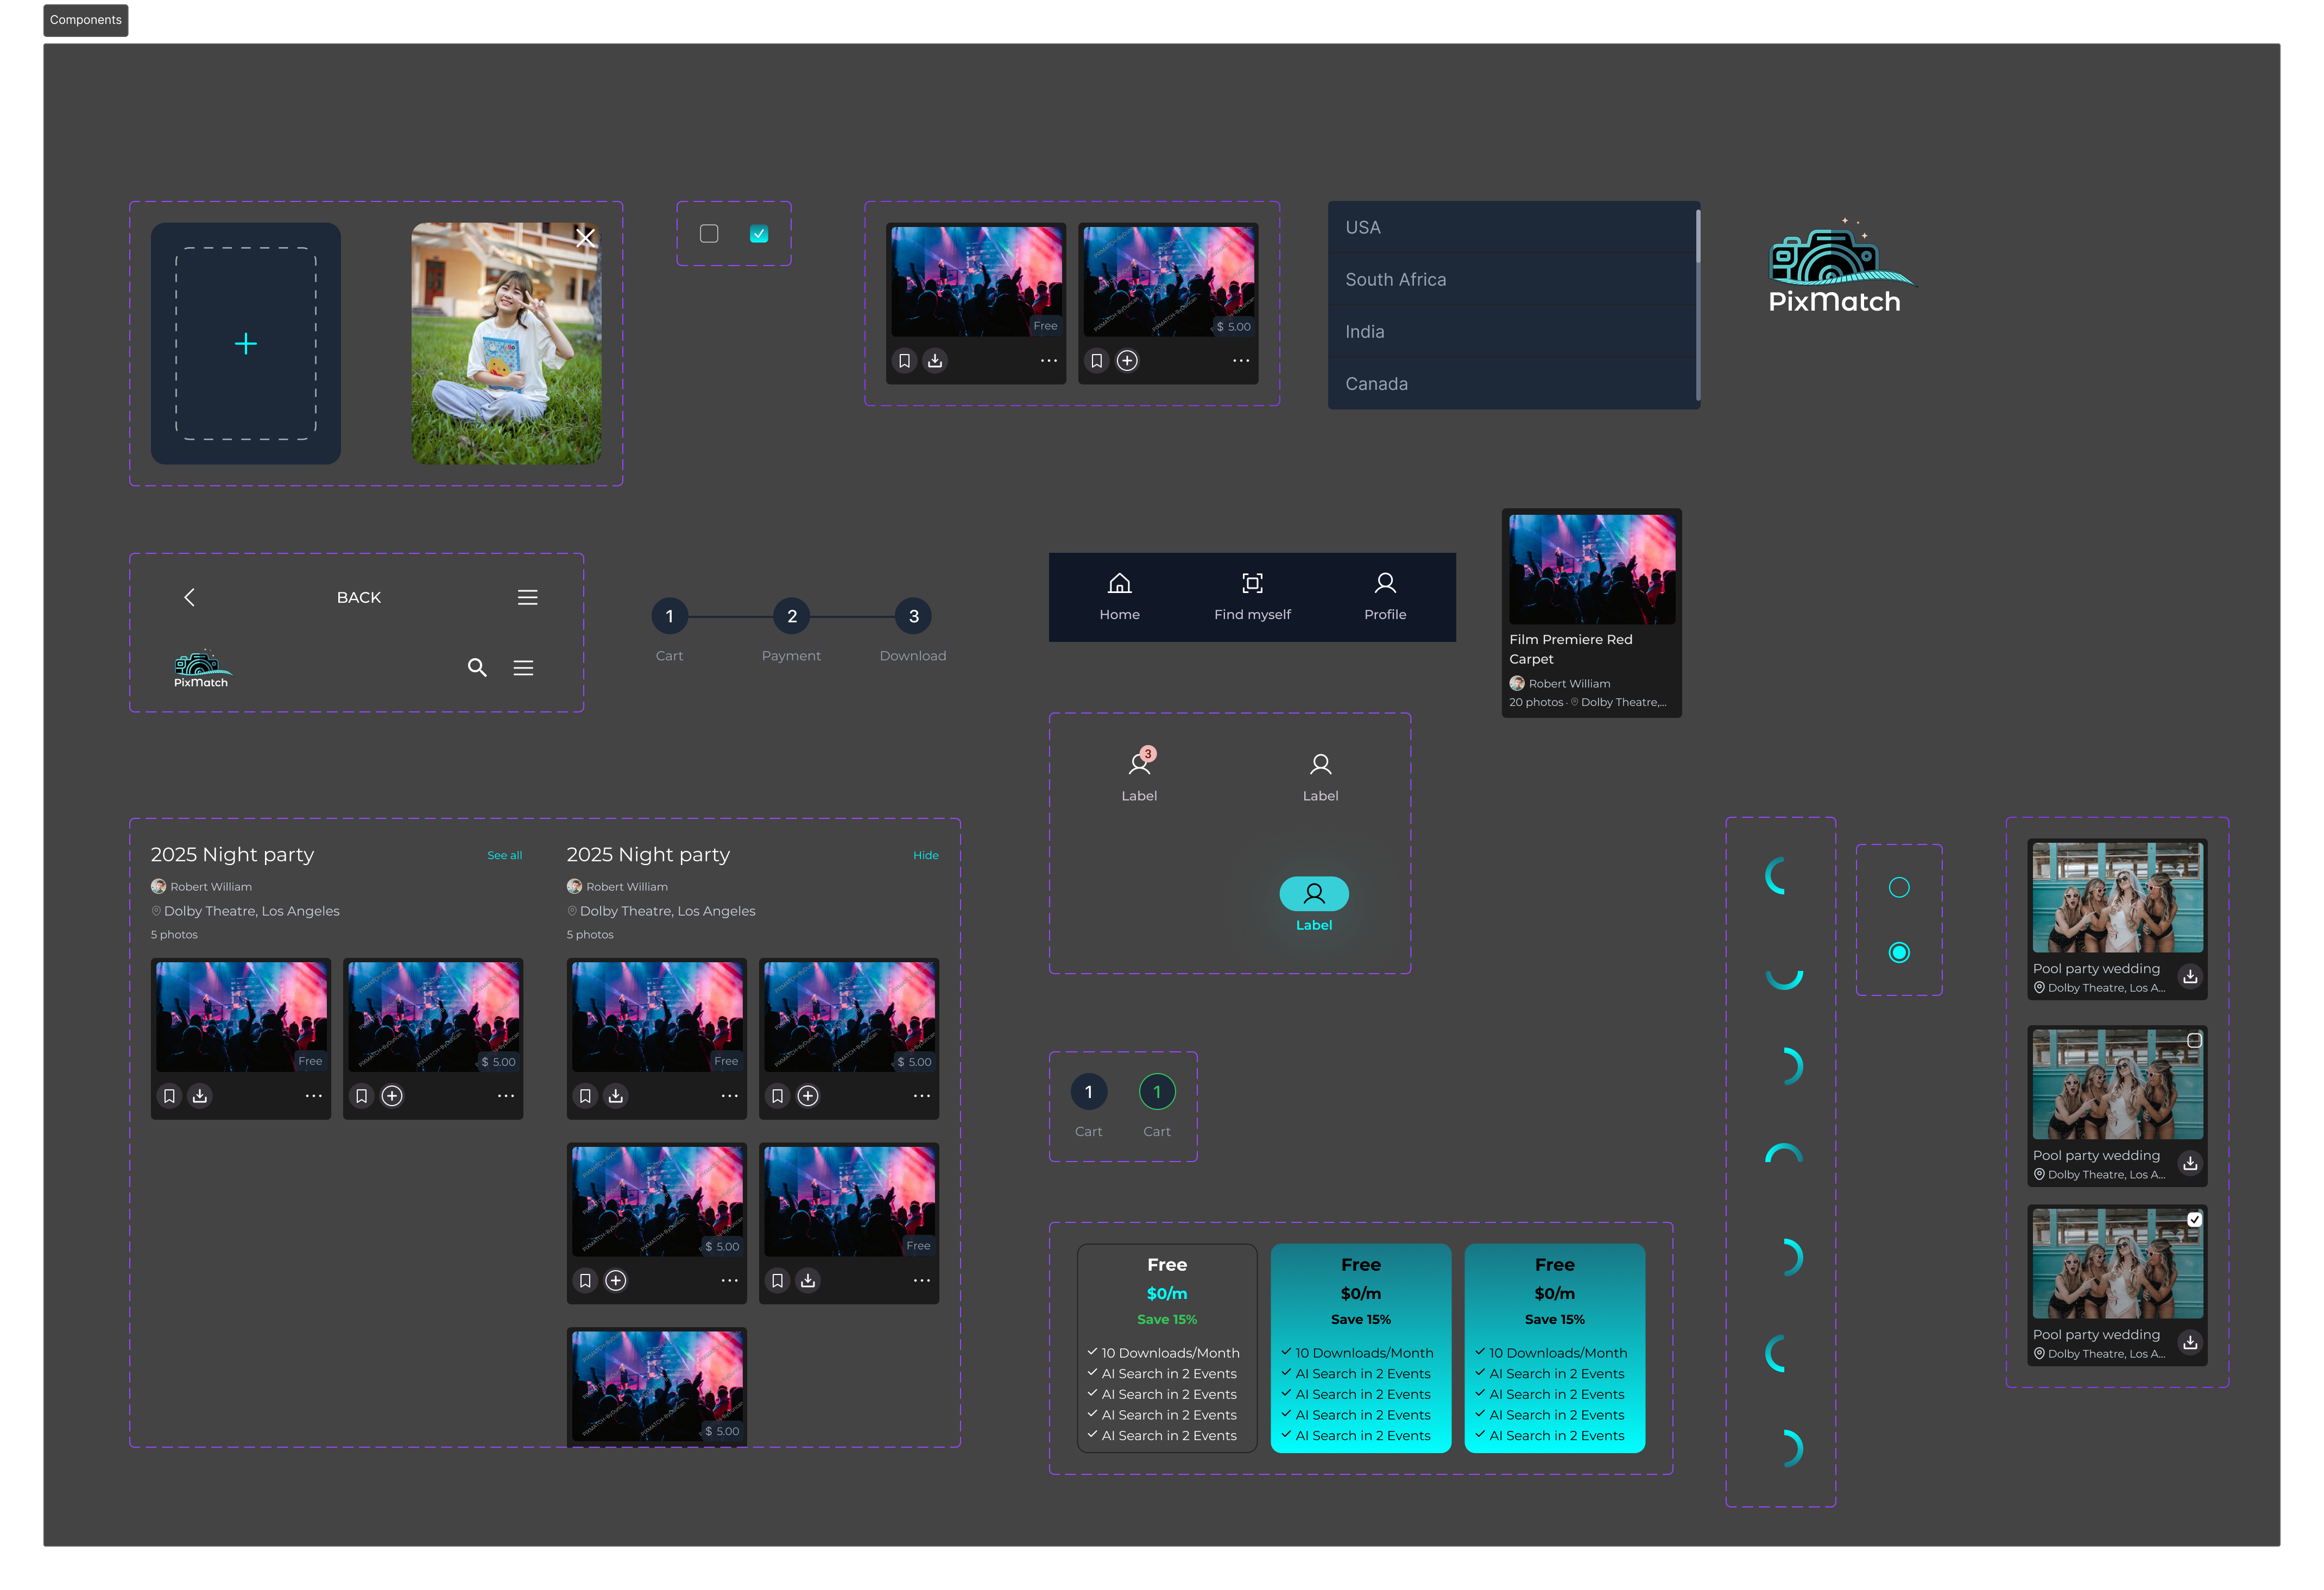Pick India in the country list
2324x1590 pixels.
pyautogui.click(x=1512, y=332)
